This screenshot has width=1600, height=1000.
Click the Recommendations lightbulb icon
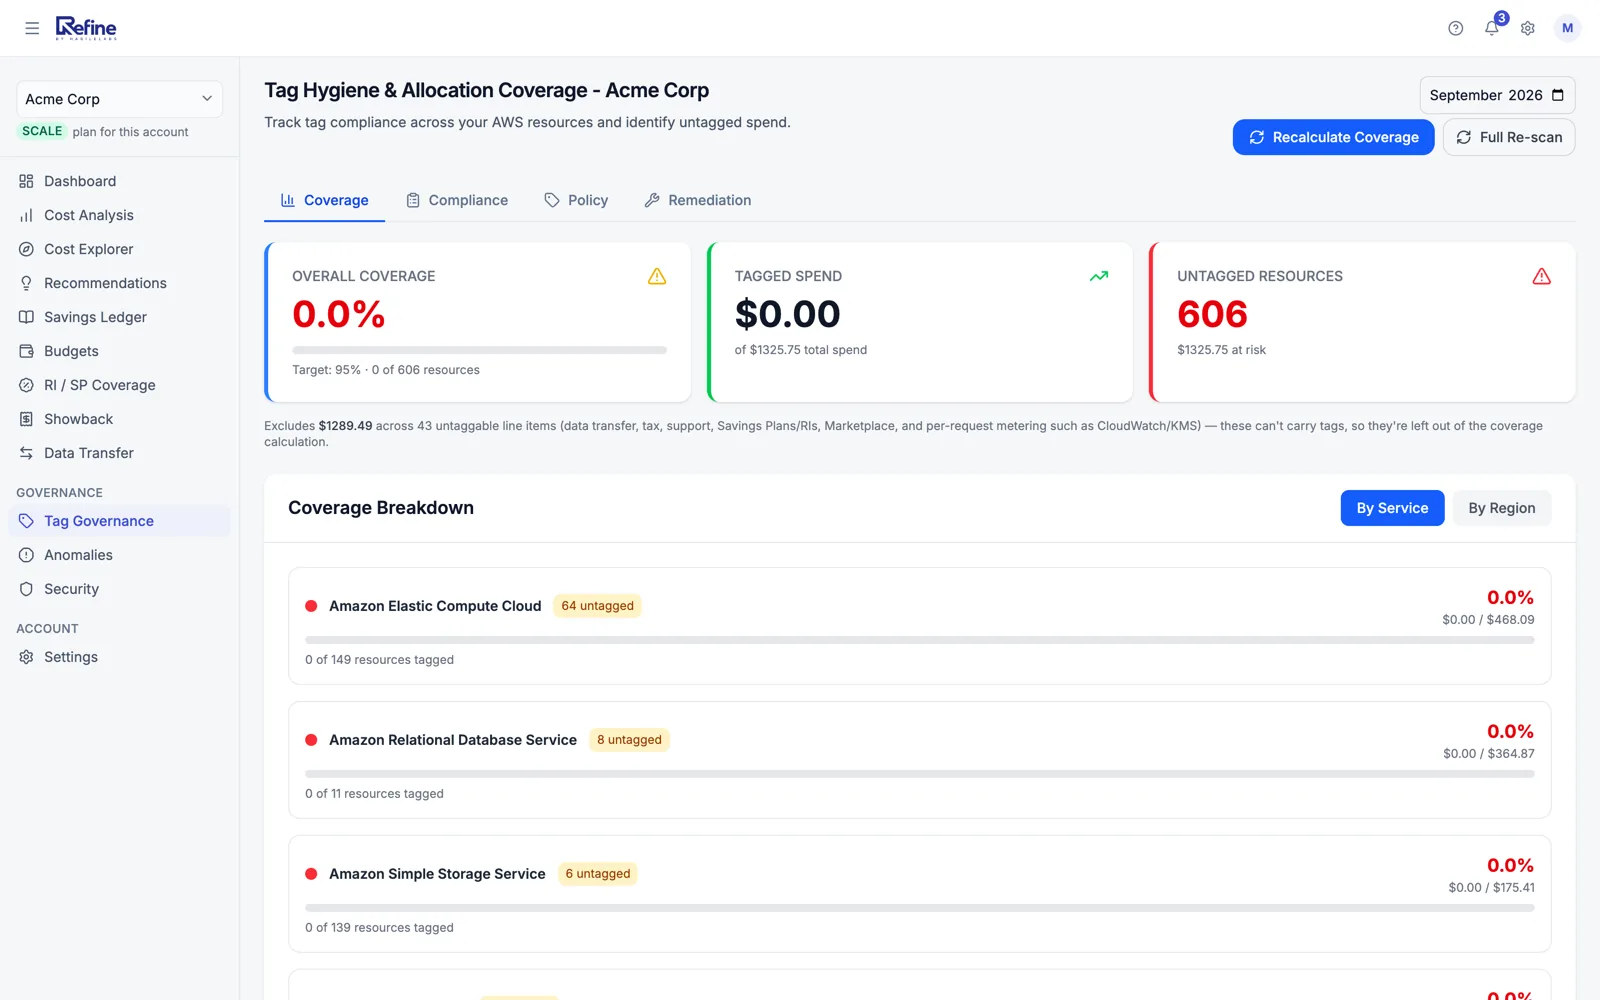[x=26, y=283]
